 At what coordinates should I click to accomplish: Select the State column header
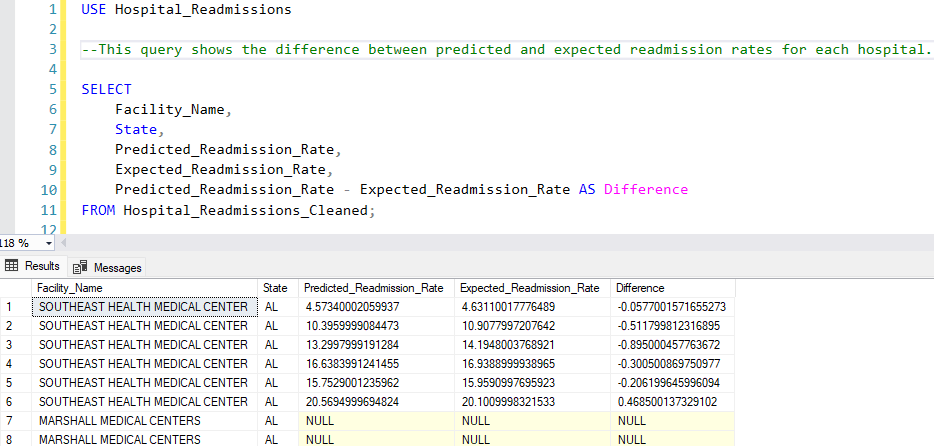(278, 288)
